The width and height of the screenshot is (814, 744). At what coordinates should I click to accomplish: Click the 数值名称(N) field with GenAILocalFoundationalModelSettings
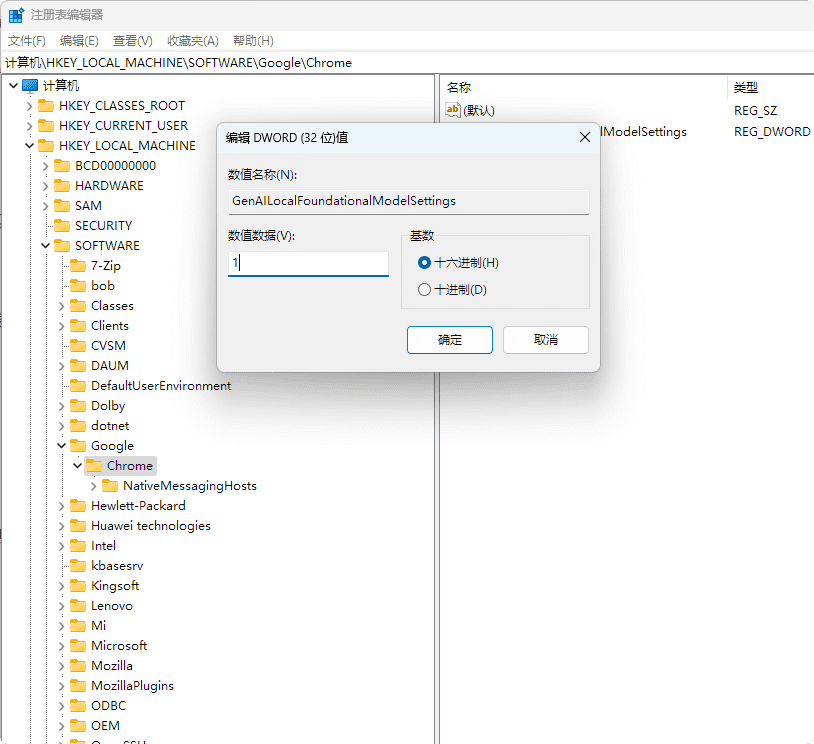coord(409,201)
